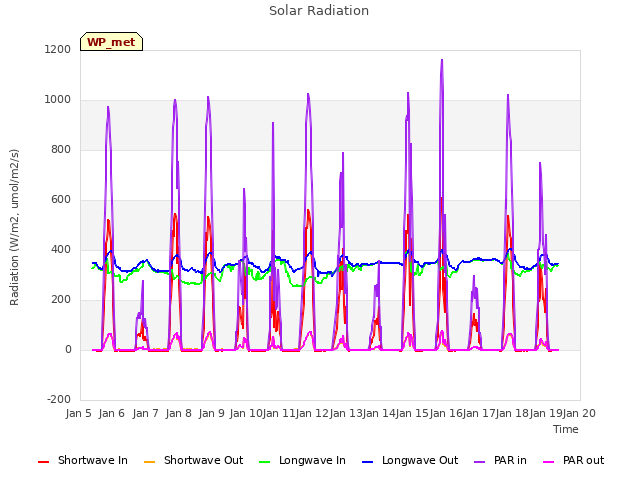Click the Jan 12 x-axis label
Viewport: 640px width, 480px height.
coord(312,413)
